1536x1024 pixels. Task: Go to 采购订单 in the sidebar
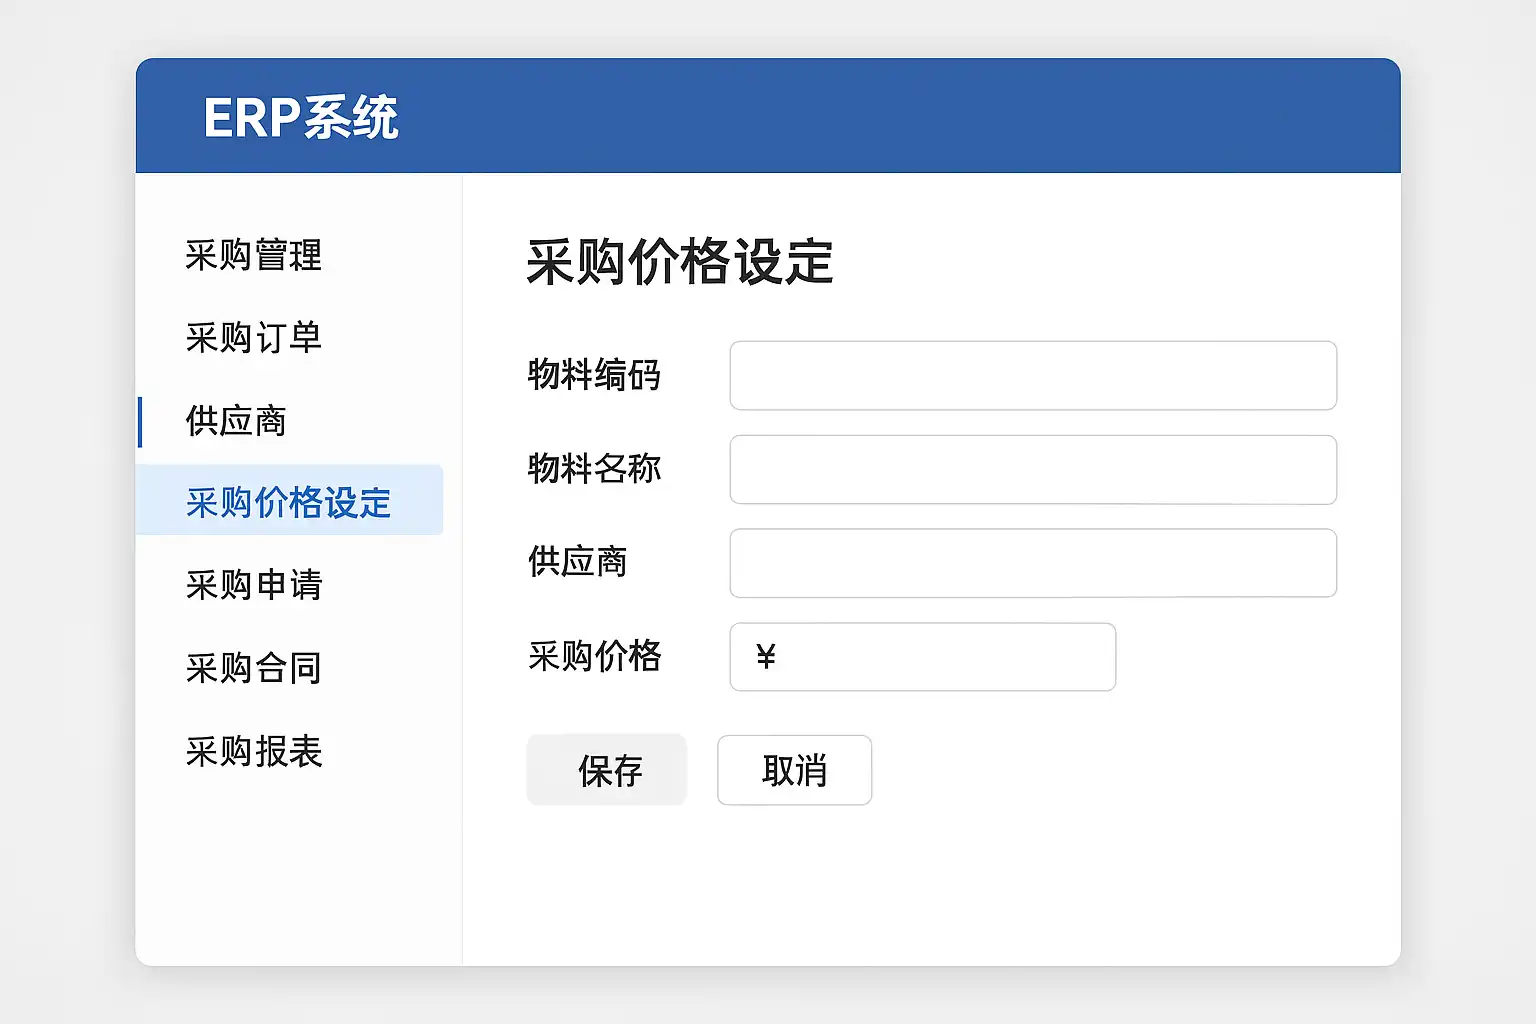[254, 338]
